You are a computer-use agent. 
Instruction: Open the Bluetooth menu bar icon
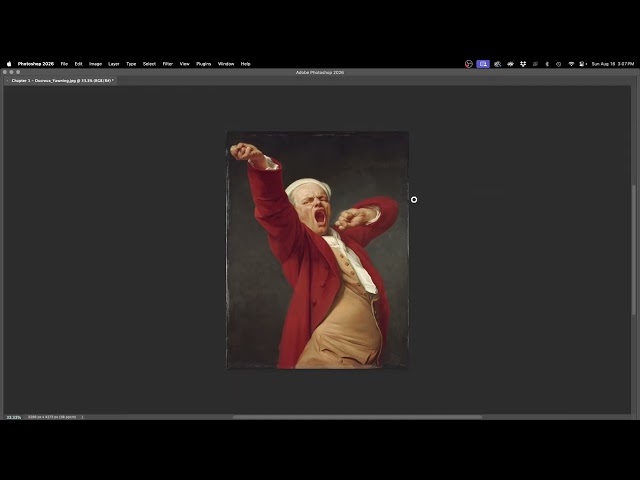pos(547,64)
